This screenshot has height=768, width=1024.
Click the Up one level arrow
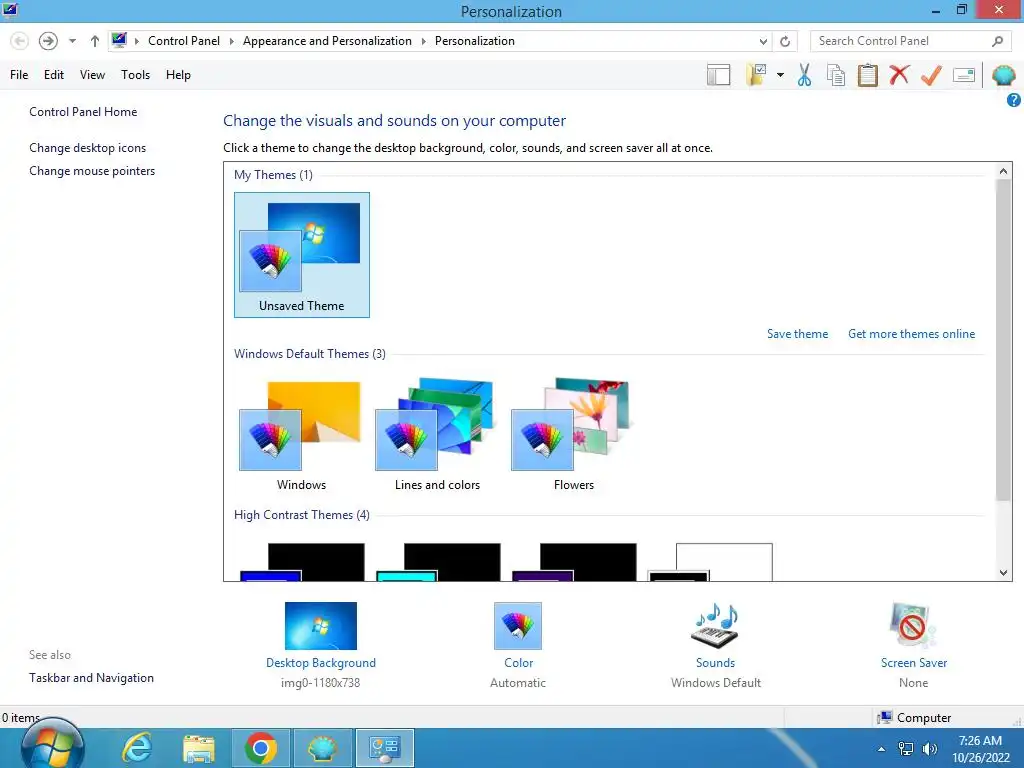coord(95,41)
